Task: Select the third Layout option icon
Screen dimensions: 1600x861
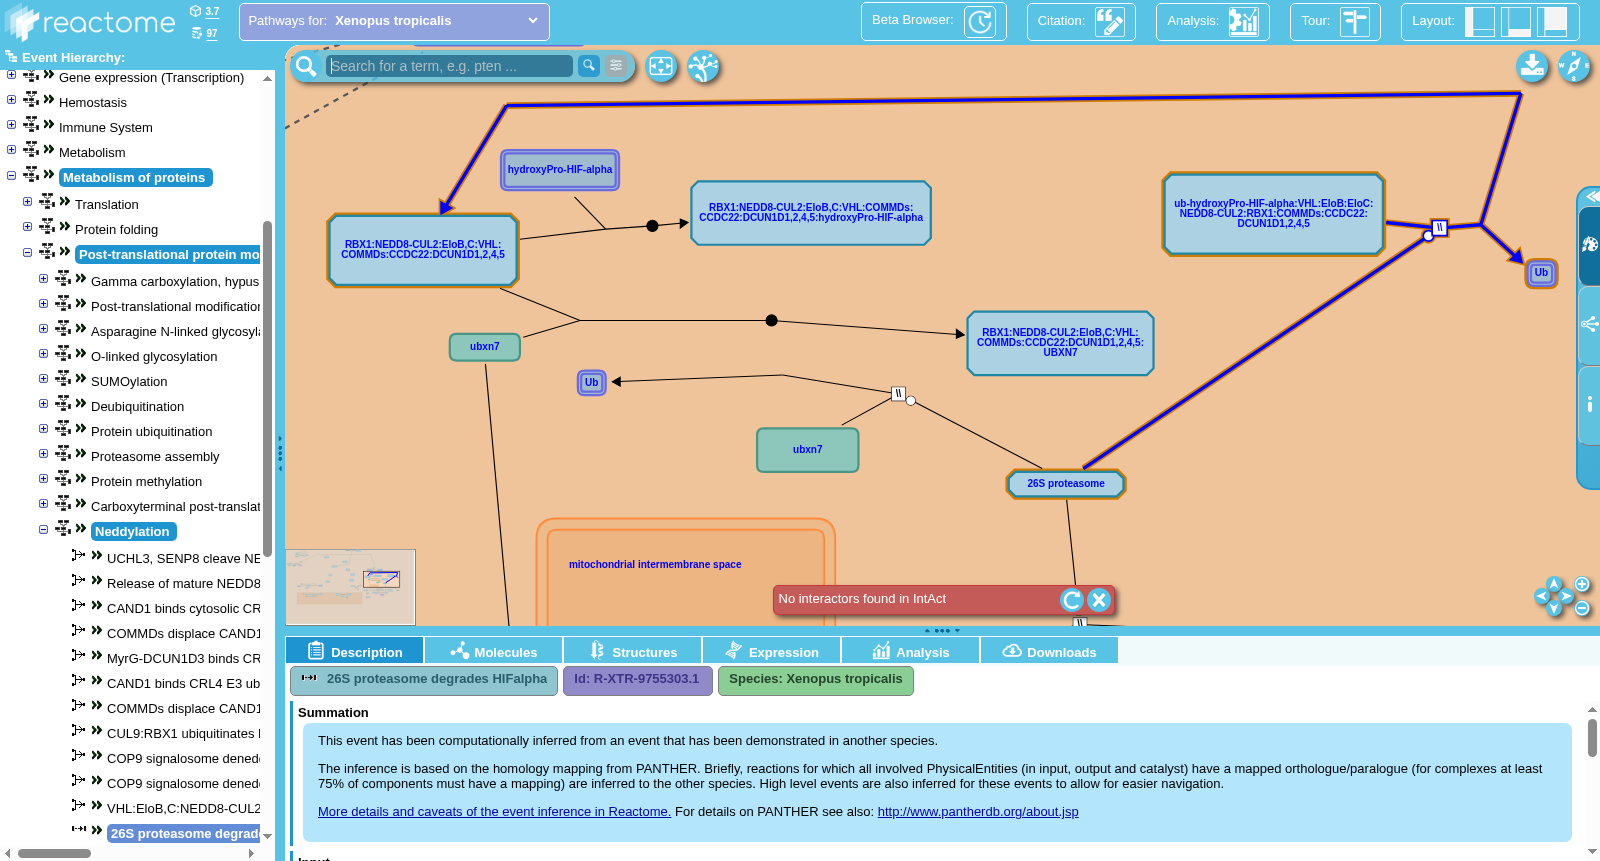Action: click(1553, 21)
